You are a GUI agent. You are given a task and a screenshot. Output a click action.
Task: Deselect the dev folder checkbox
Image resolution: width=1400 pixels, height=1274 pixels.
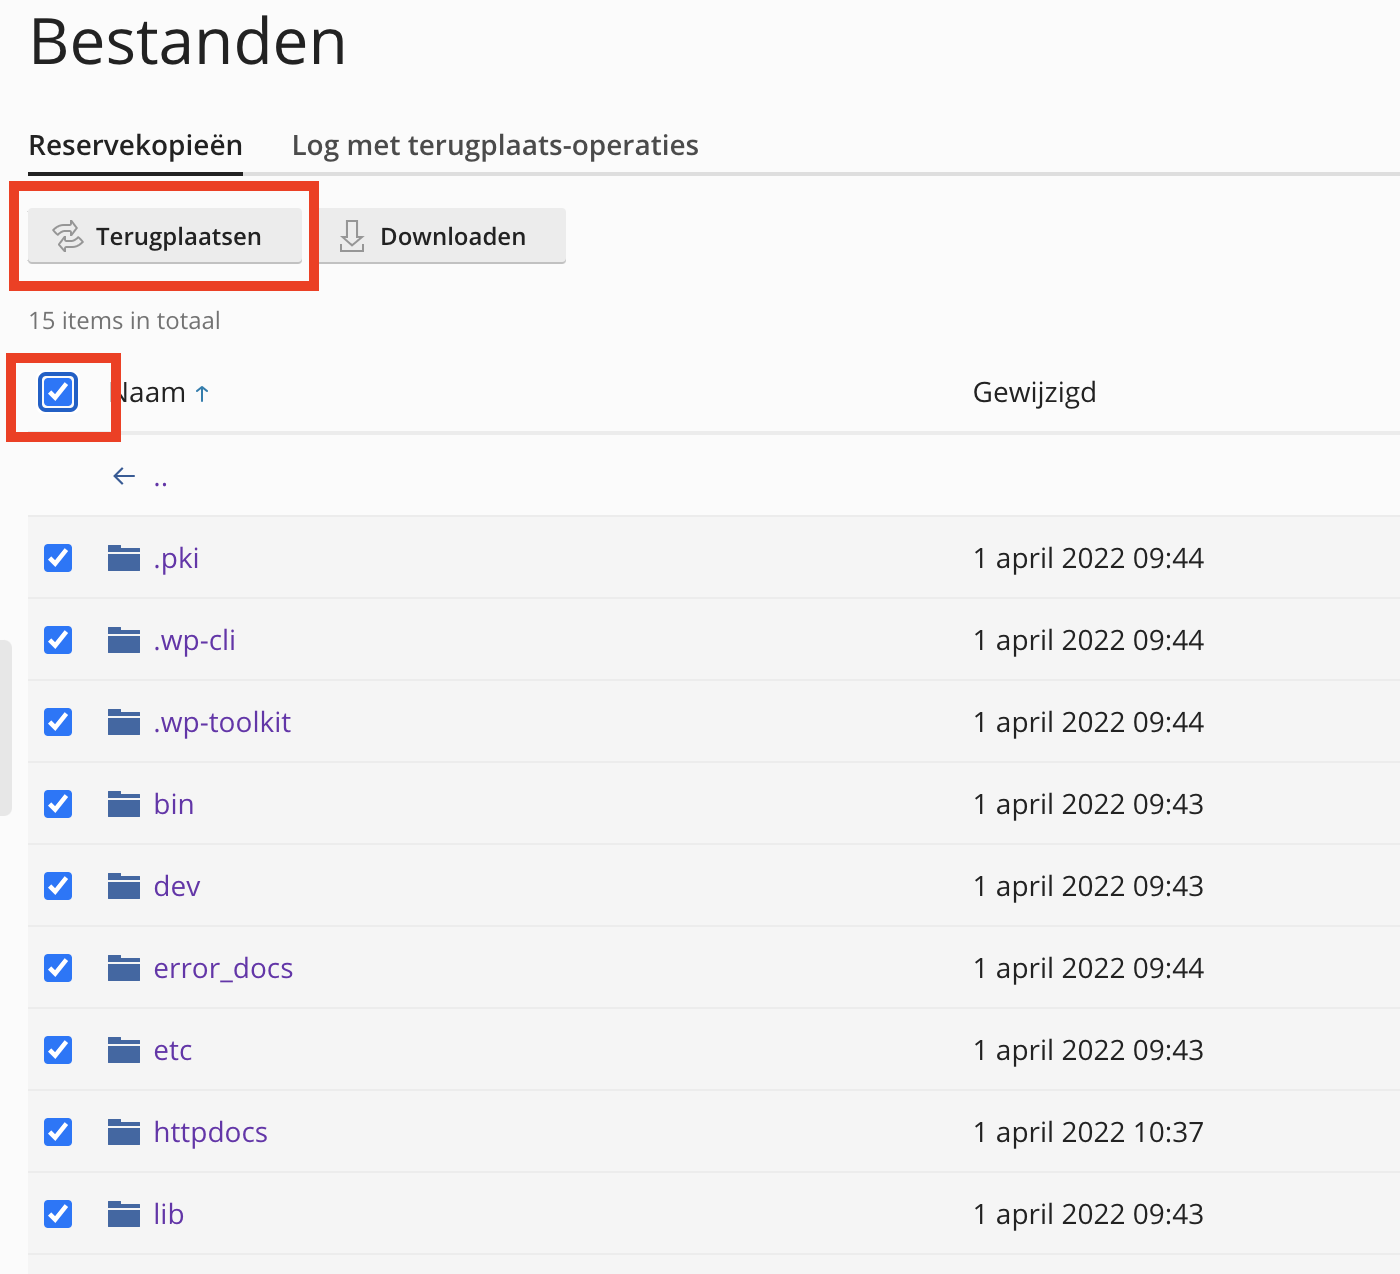[58, 886]
